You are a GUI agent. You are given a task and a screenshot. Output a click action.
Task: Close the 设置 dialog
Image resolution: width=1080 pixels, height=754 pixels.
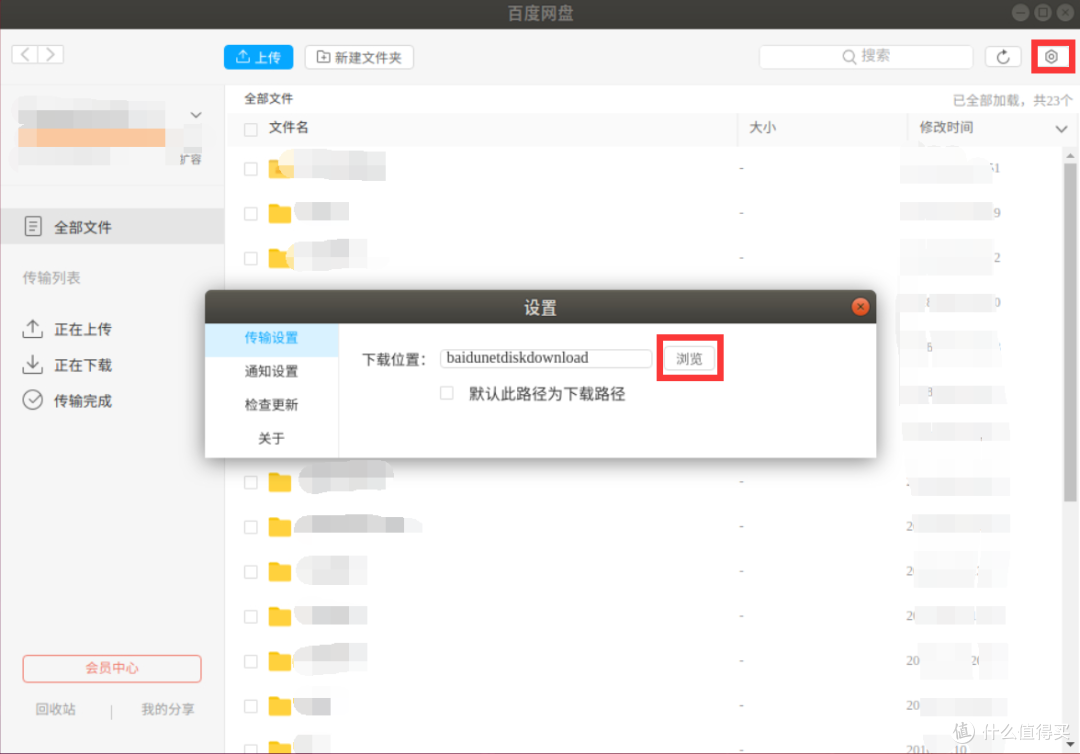860,307
